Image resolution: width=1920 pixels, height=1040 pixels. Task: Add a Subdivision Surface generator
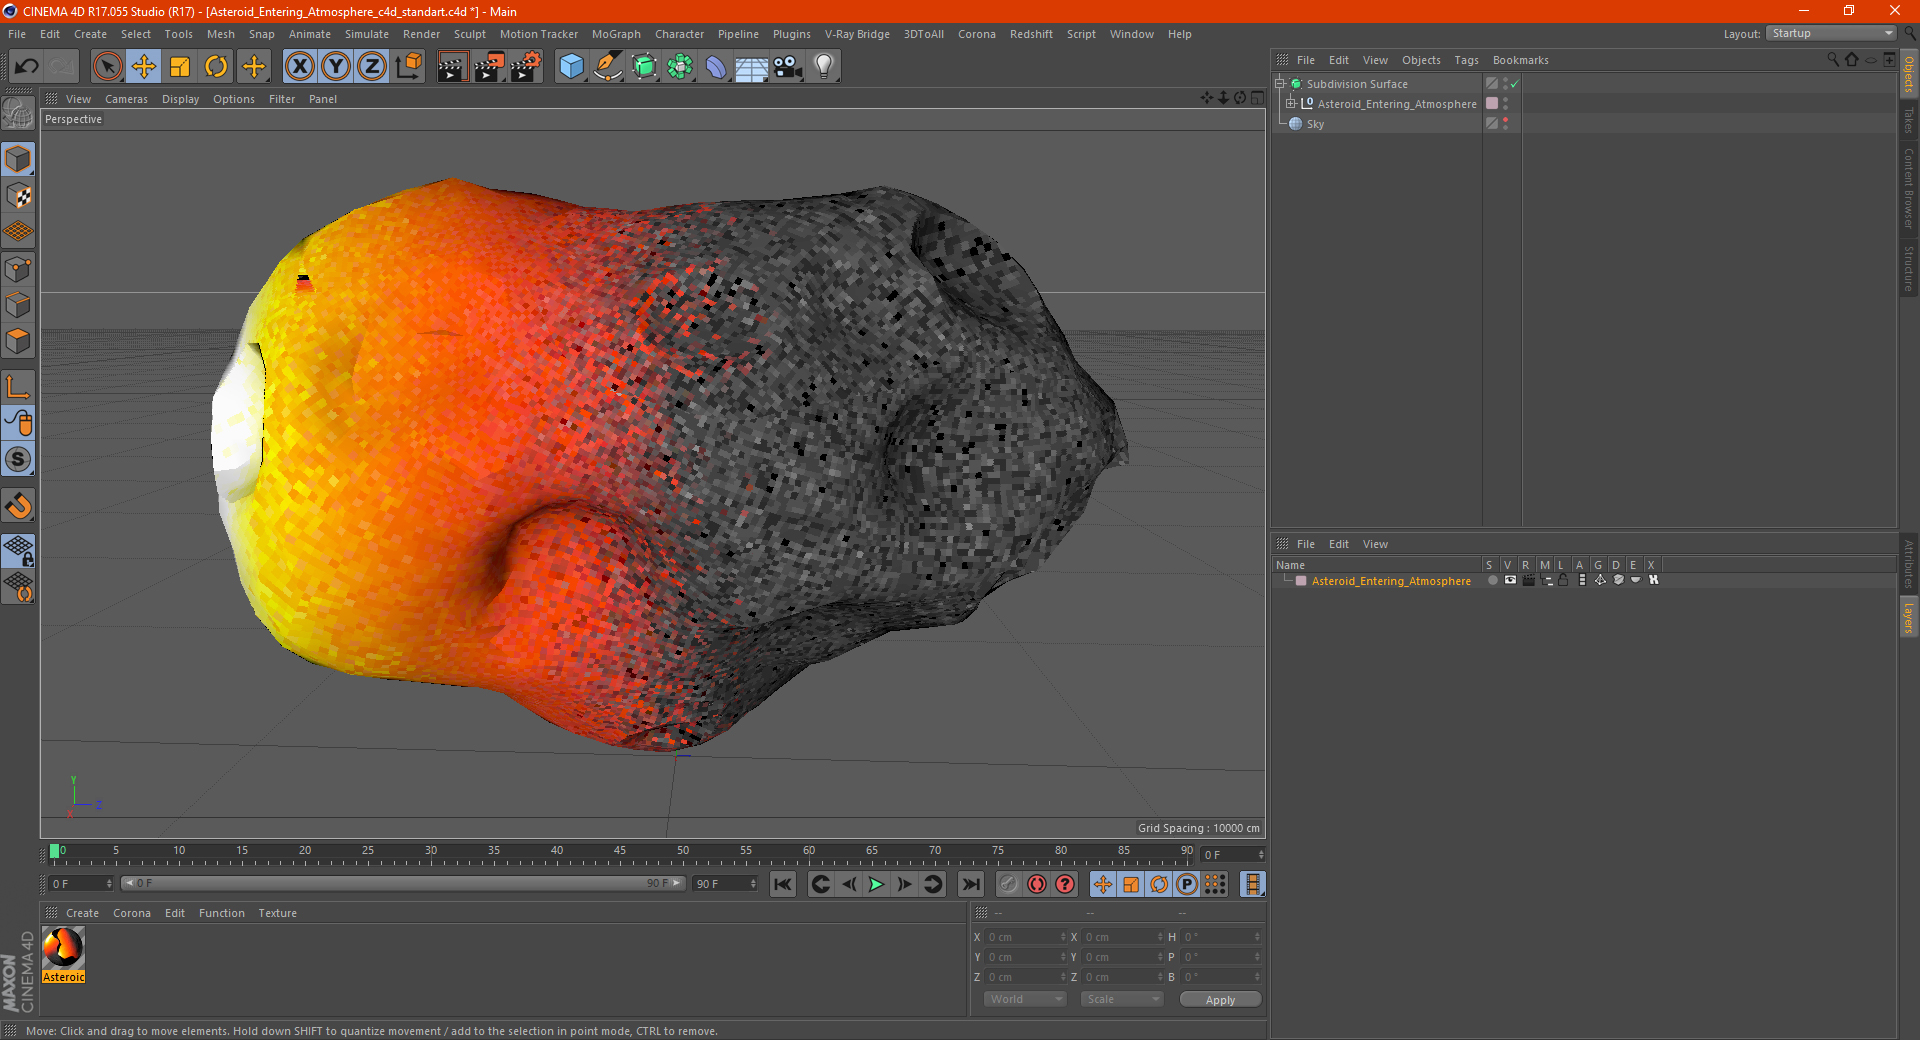click(644, 67)
